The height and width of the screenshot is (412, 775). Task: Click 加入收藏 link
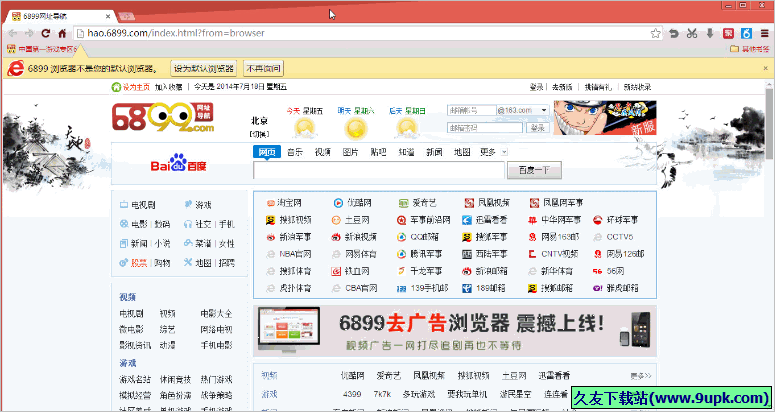click(x=169, y=87)
